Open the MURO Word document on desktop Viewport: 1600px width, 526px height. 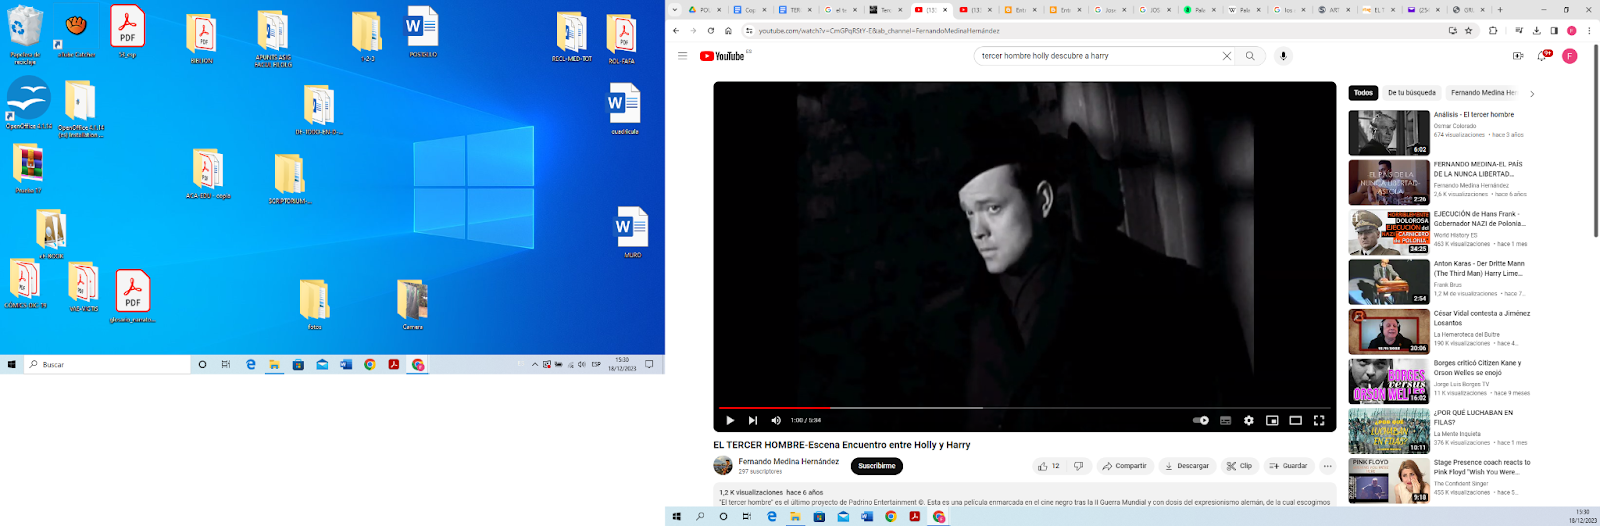[632, 232]
